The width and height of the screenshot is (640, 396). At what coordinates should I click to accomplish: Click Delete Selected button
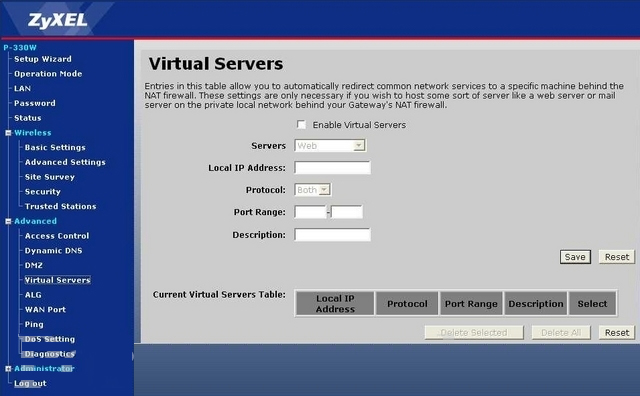coord(474,332)
